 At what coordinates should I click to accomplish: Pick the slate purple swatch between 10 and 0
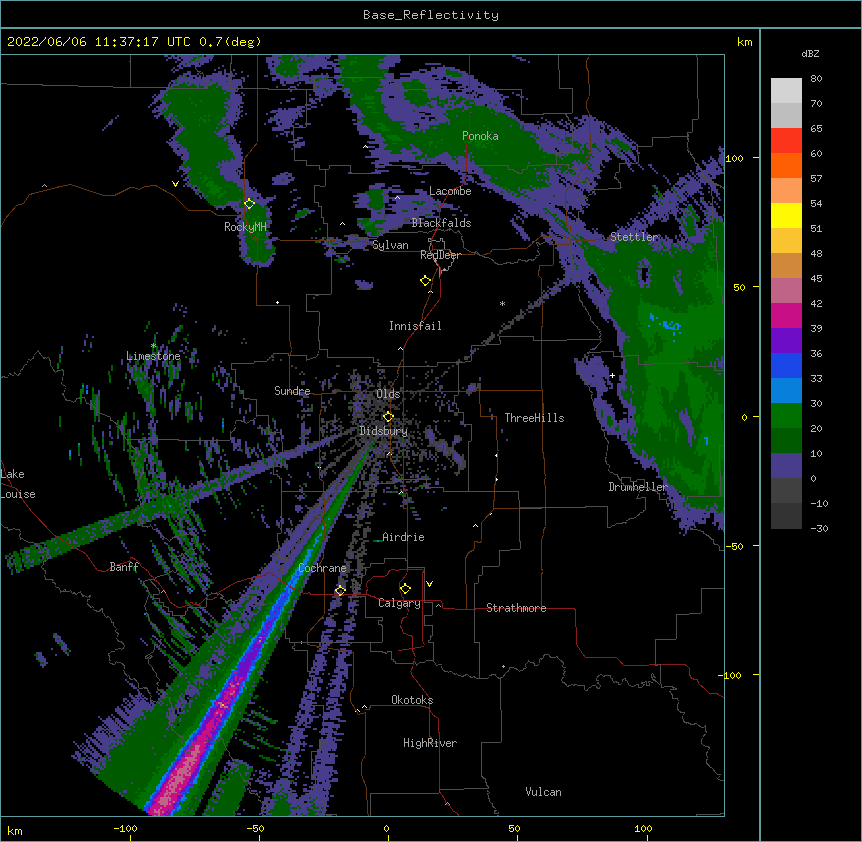click(786, 466)
